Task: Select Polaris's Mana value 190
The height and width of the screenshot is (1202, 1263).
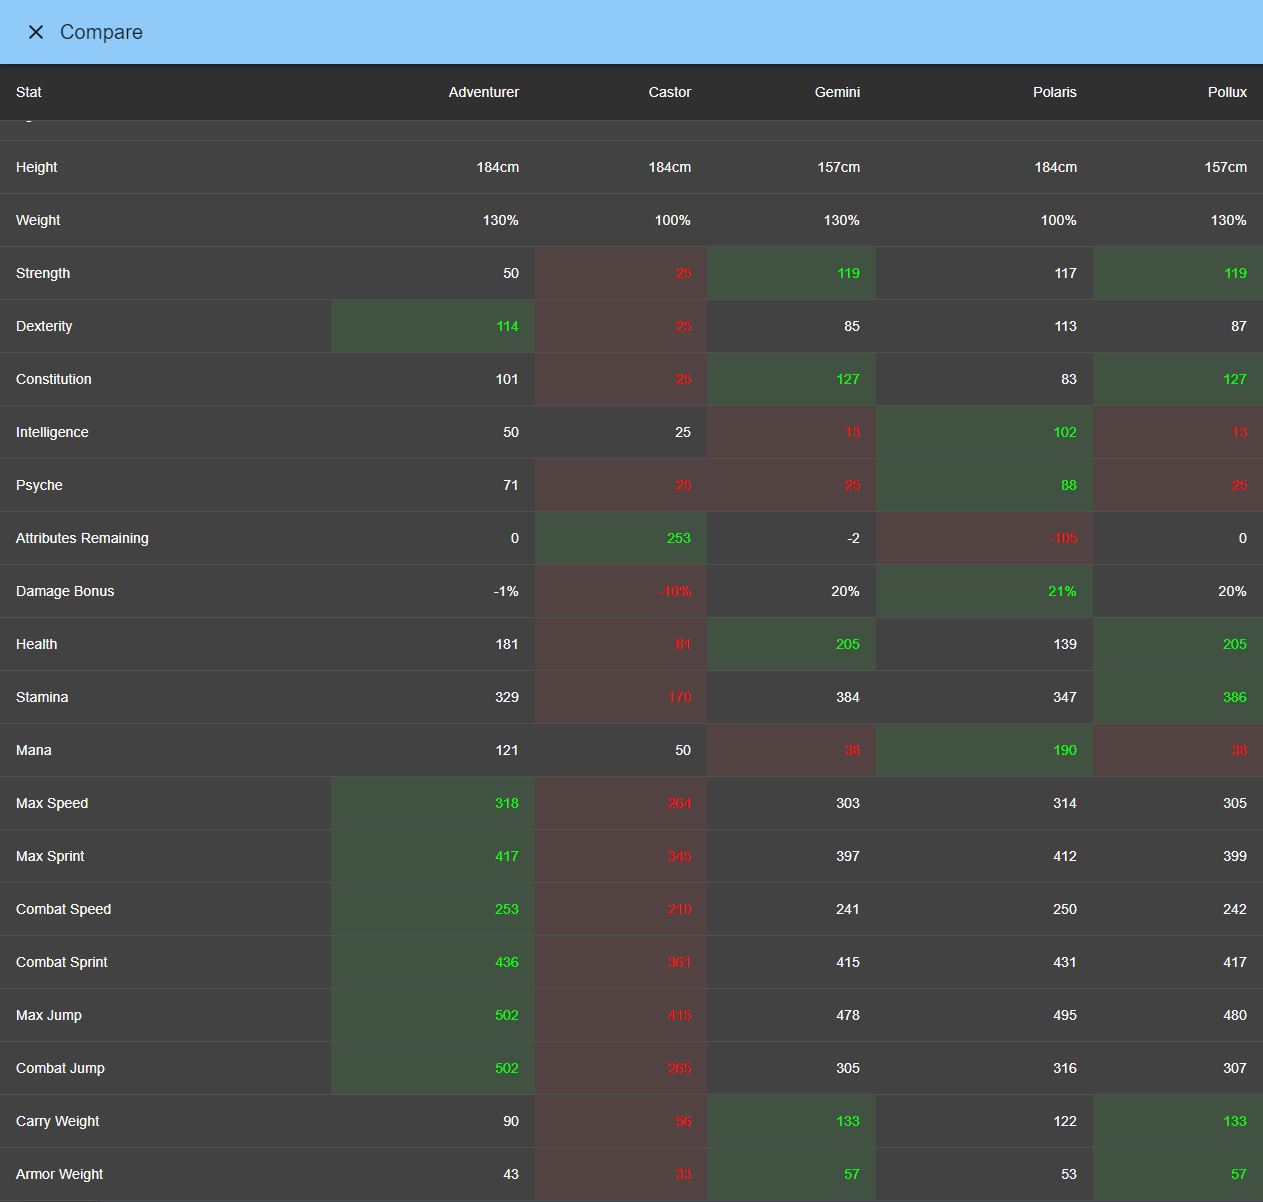Action: pyautogui.click(x=1064, y=750)
